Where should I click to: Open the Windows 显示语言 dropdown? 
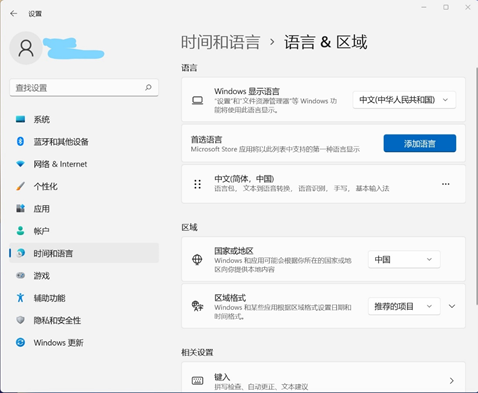point(404,100)
